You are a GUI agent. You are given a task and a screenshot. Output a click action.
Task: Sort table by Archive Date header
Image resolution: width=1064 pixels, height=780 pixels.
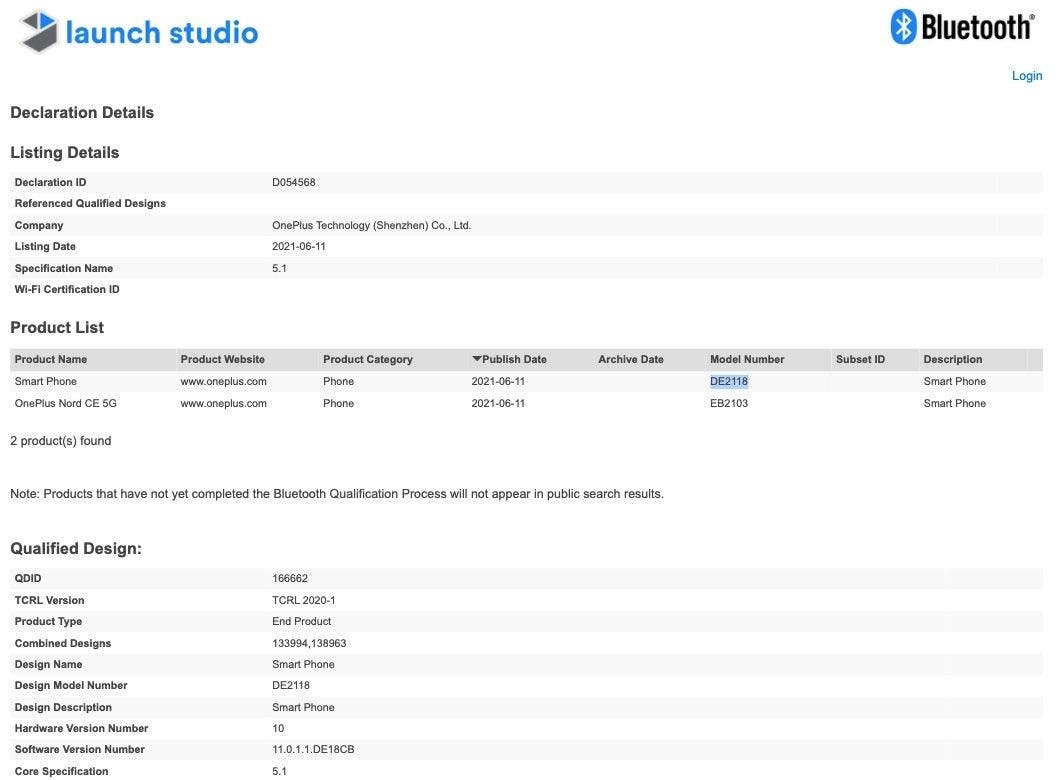tap(630, 359)
